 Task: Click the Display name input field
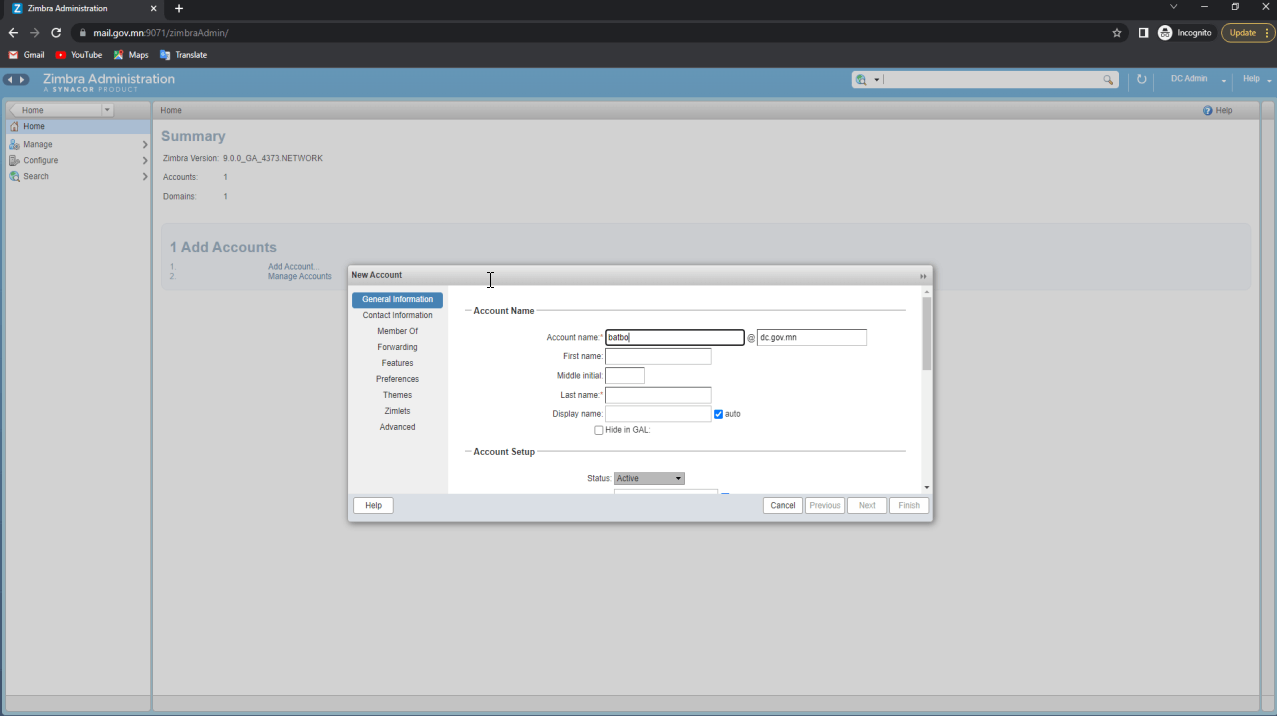tap(658, 414)
